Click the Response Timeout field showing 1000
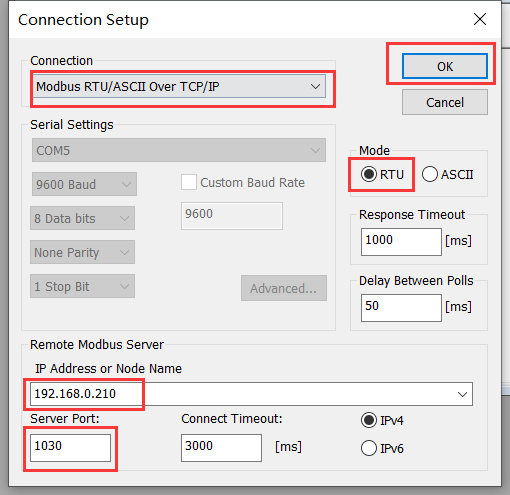 [401, 242]
